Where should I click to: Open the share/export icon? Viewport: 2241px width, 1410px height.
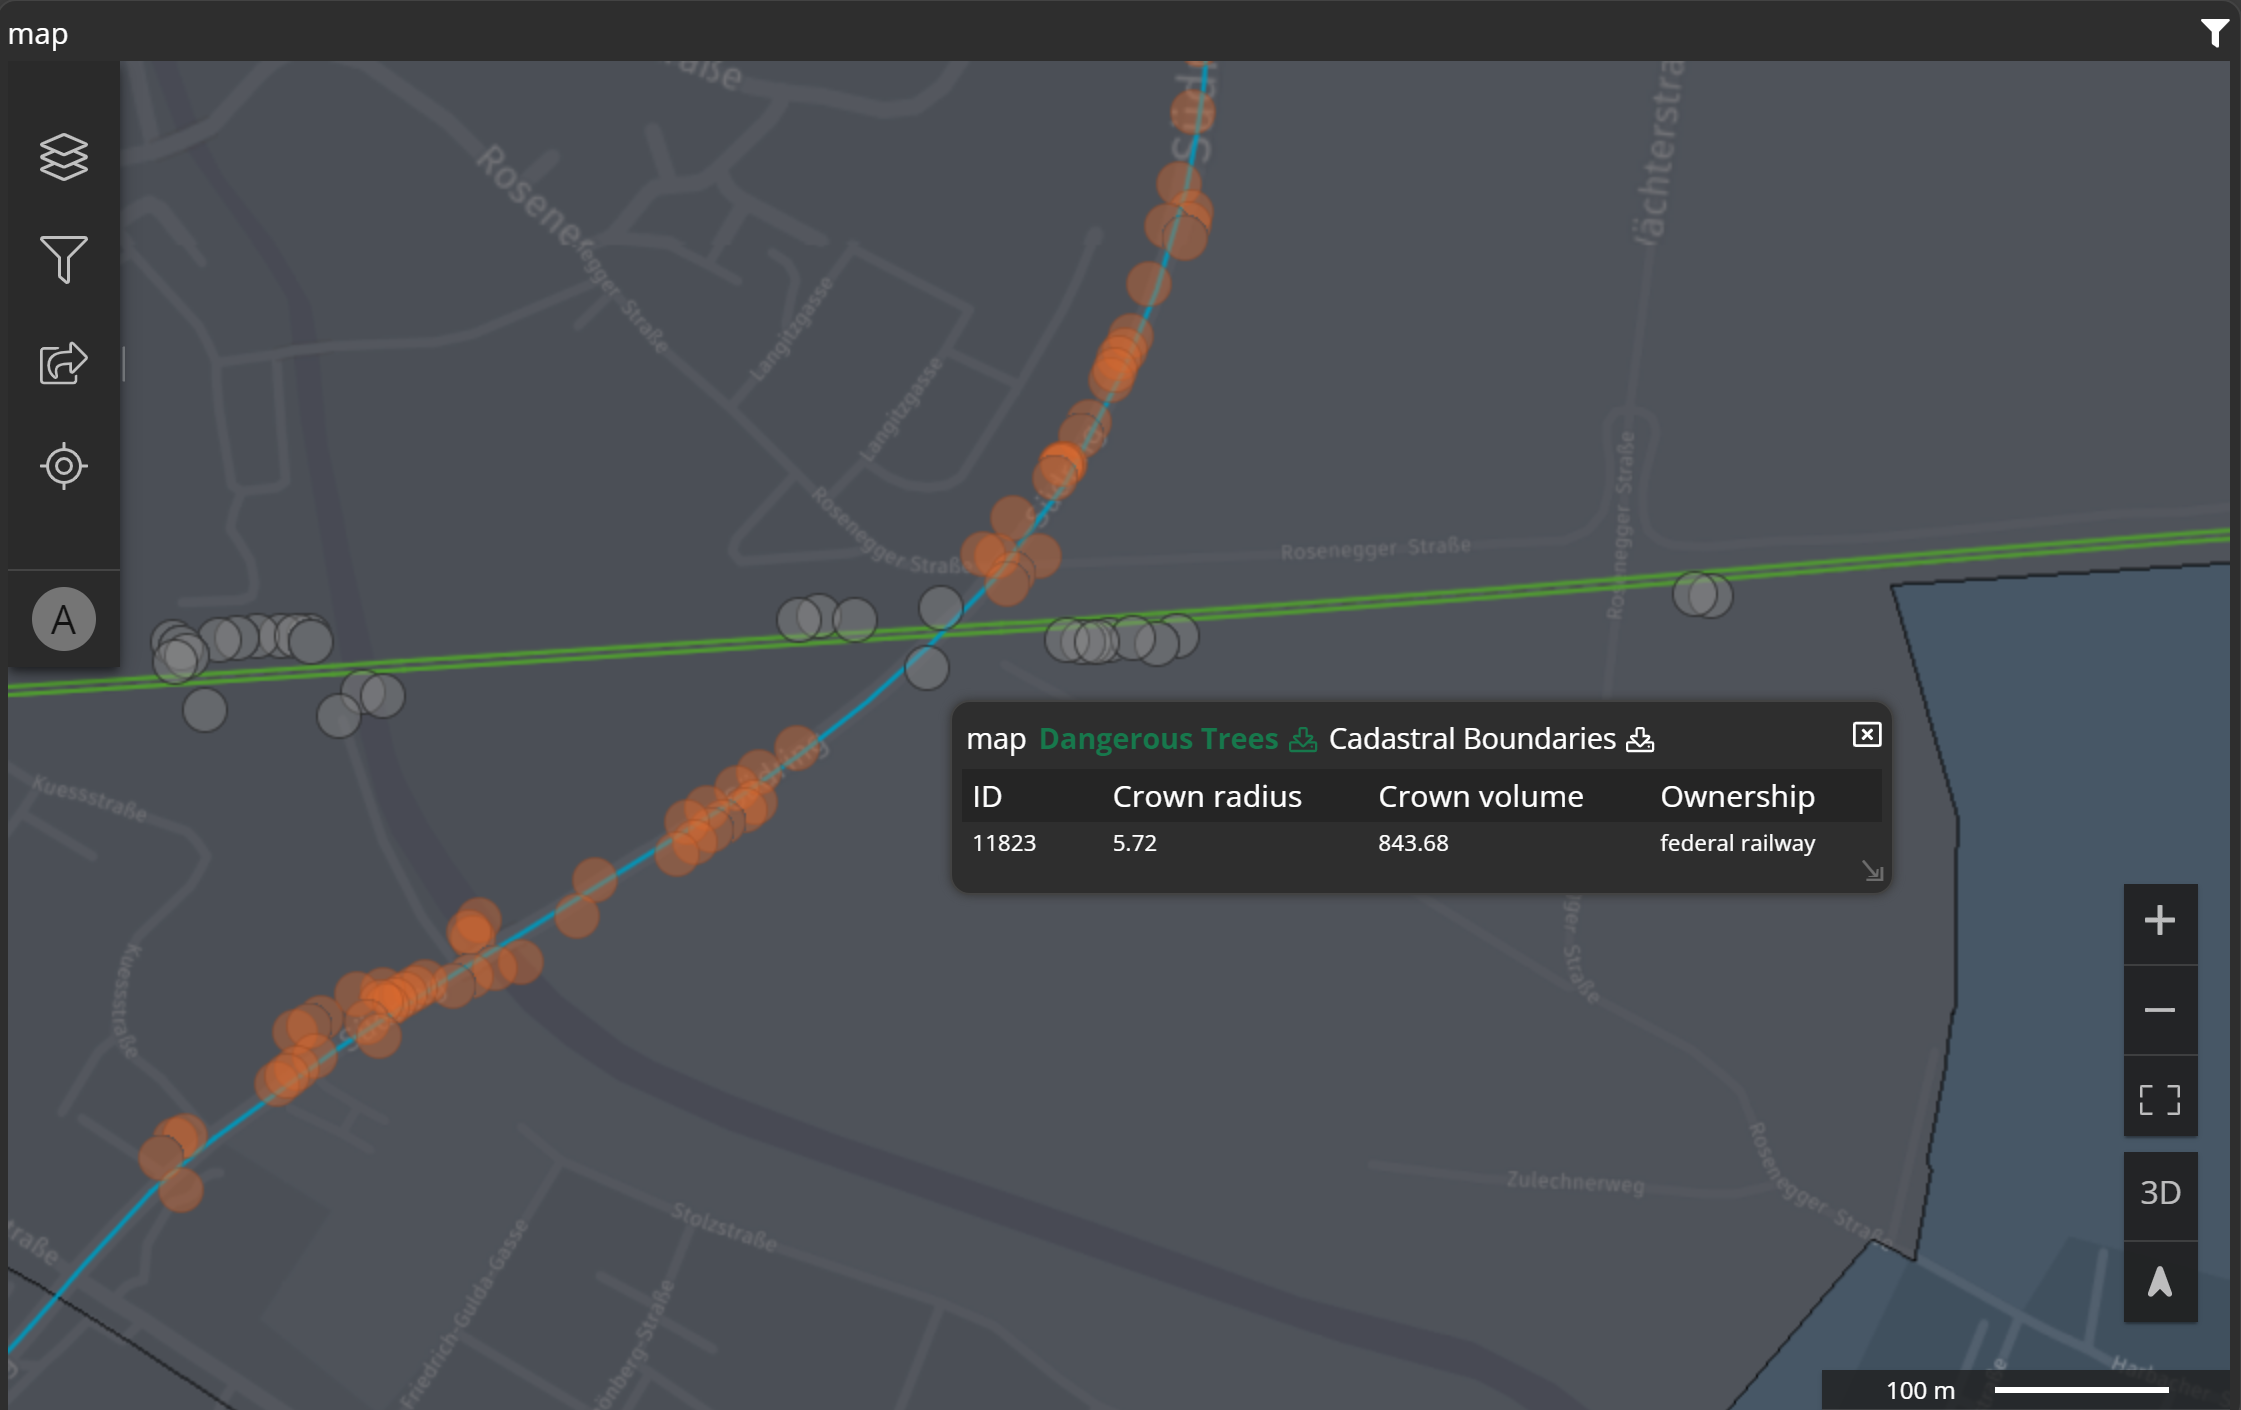click(x=63, y=363)
